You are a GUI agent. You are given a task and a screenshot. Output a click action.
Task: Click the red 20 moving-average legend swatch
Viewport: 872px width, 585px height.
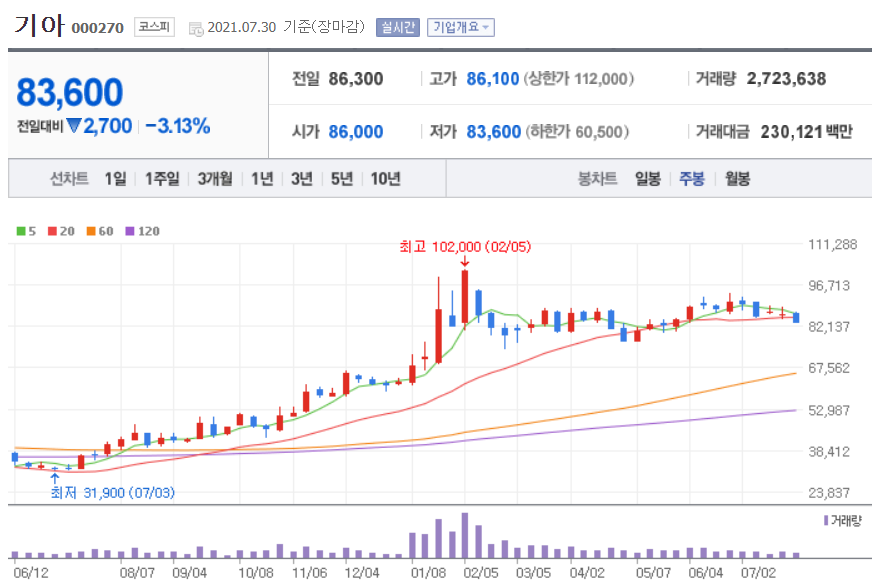tap(52, 231)
